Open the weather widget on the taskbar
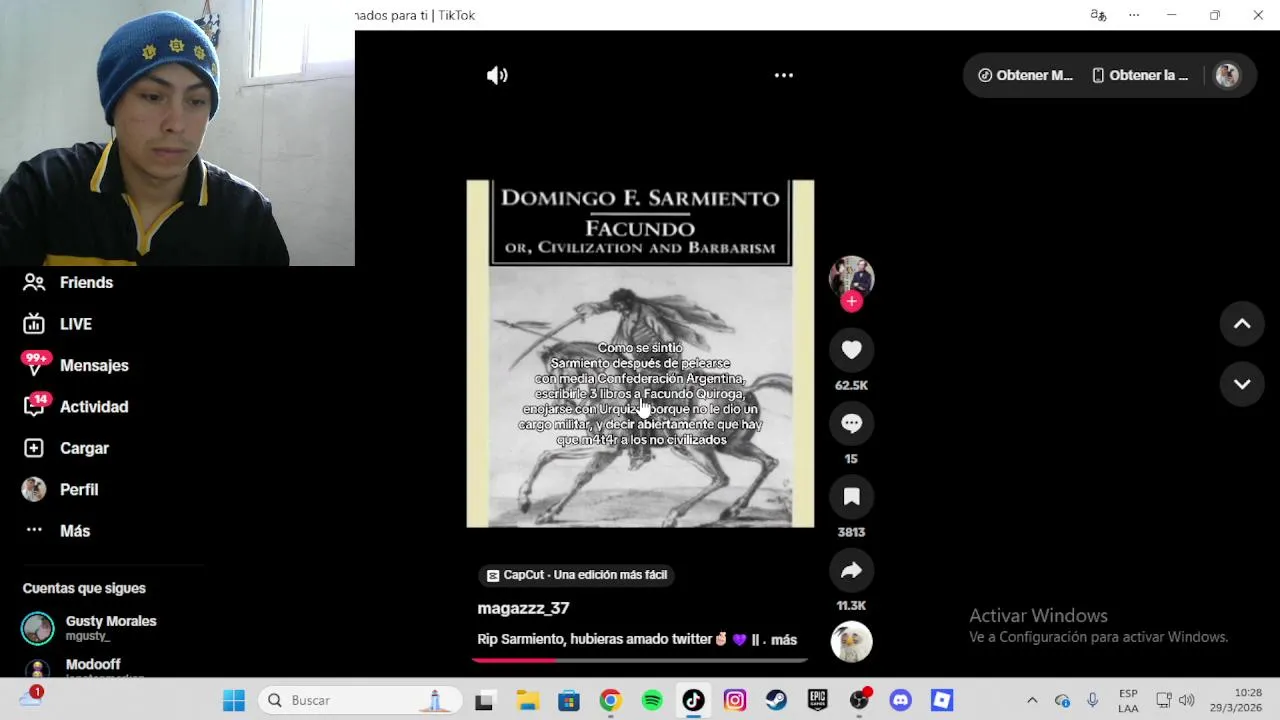The width and height of the screenshot is (1280, 720). [x=30, y=698]
